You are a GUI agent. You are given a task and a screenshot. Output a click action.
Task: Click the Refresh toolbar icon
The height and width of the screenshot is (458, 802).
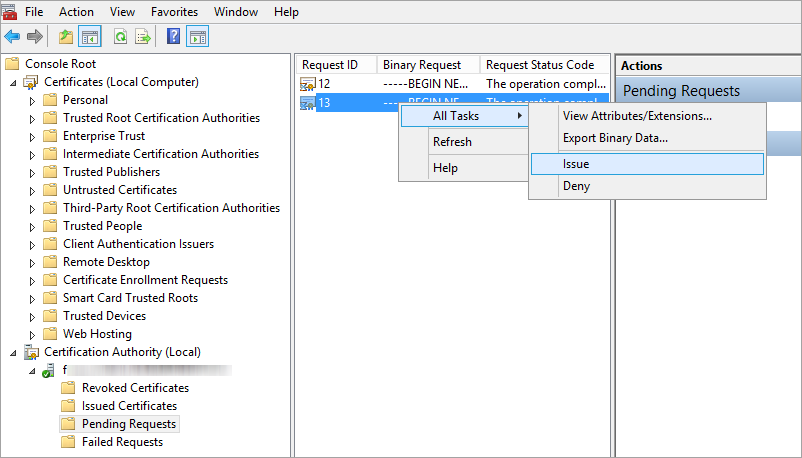120,37
